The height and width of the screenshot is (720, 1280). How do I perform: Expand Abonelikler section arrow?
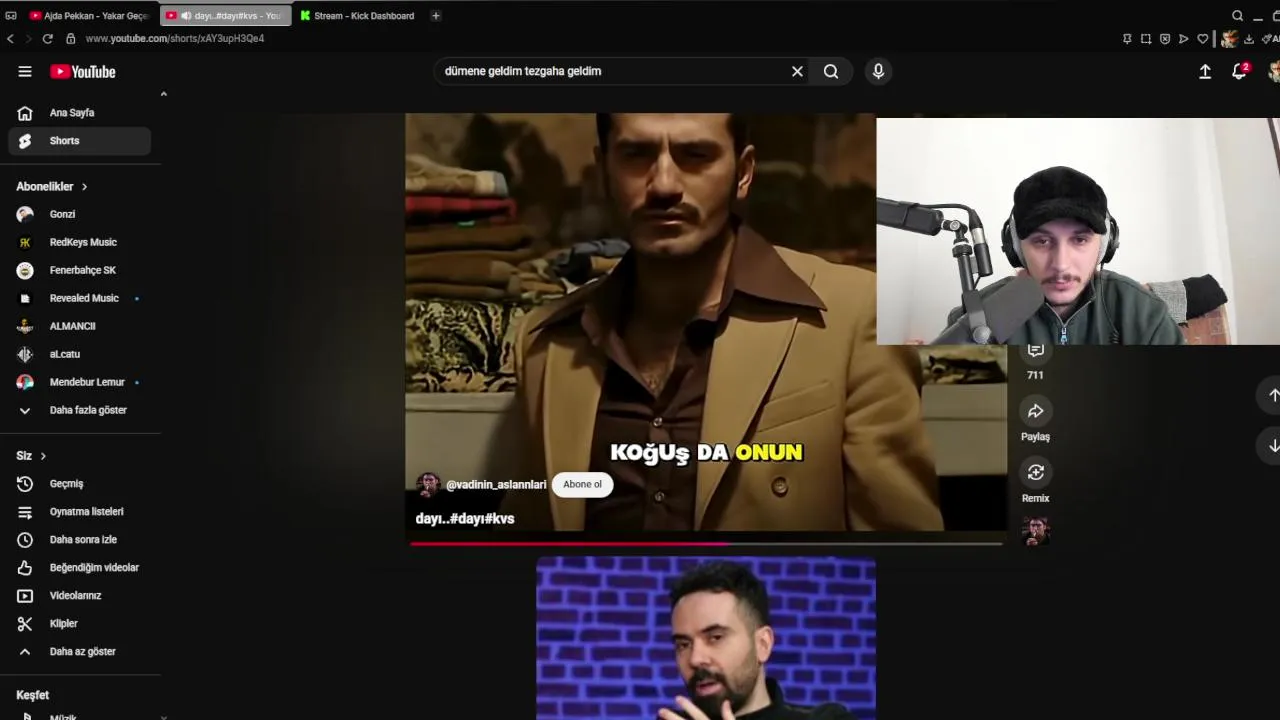[x=84, y=187]
